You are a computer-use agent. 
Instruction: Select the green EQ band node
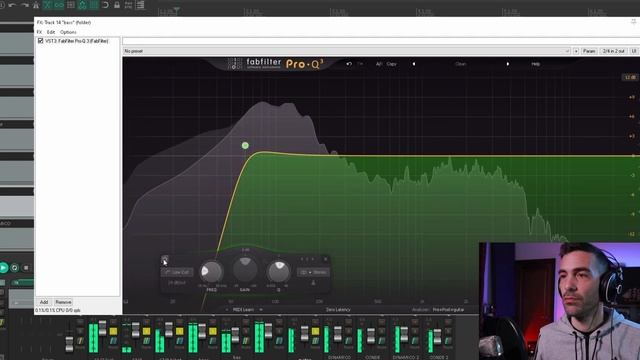[x=245, y=145]
